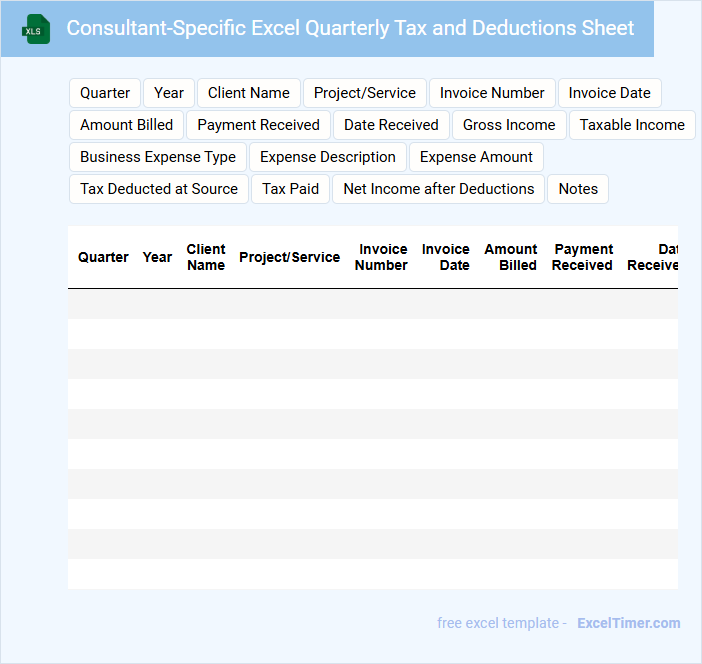Image resolution: width=702 pixels, height=664 pixels.
Task: Click the Payment Received column header in table
Action: (x=582, y=257)
